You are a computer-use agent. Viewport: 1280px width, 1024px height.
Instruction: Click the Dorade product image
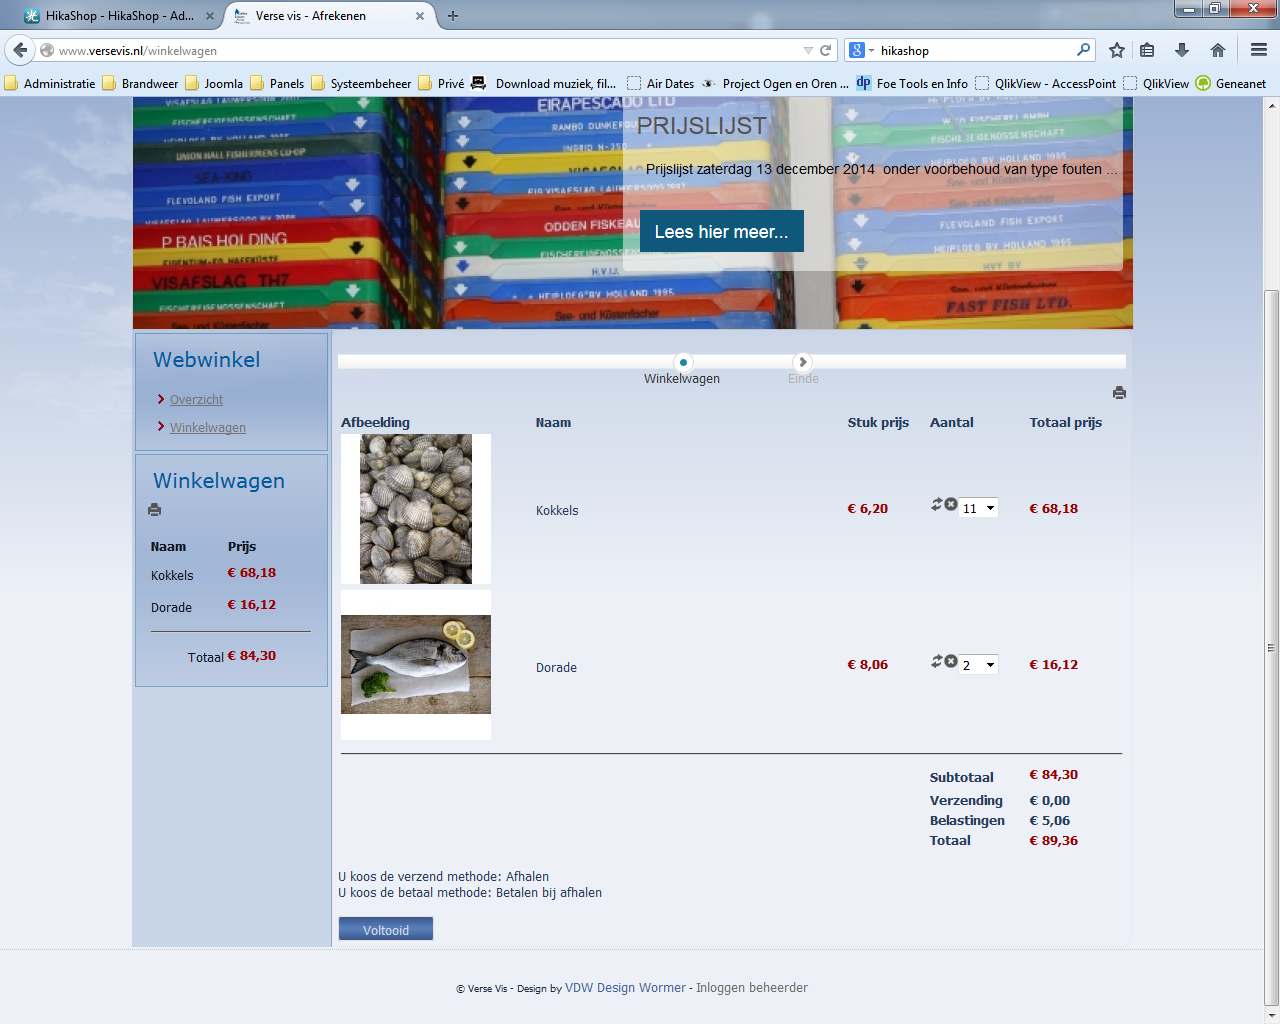coord(416,665)
